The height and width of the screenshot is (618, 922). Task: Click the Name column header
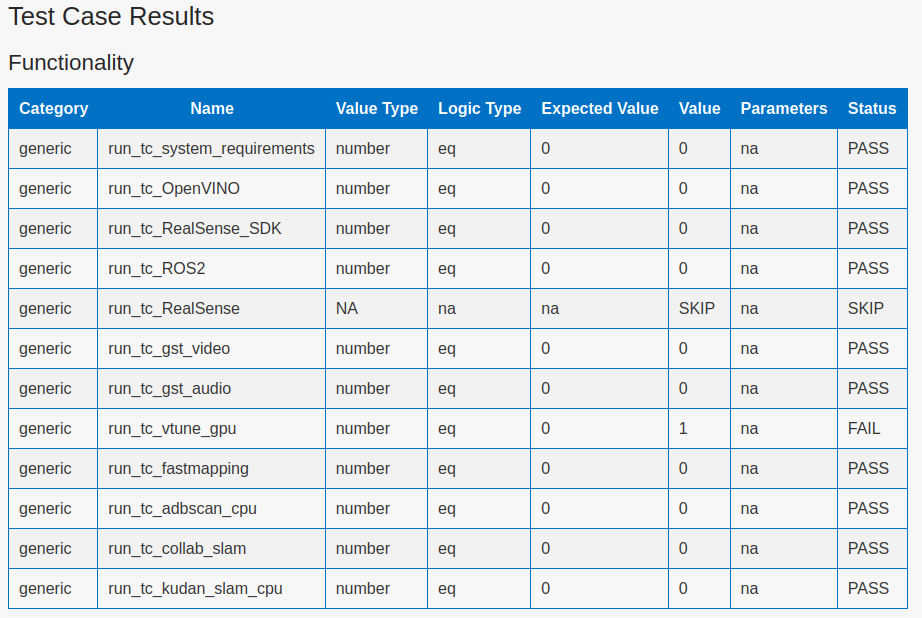(212, 109)
